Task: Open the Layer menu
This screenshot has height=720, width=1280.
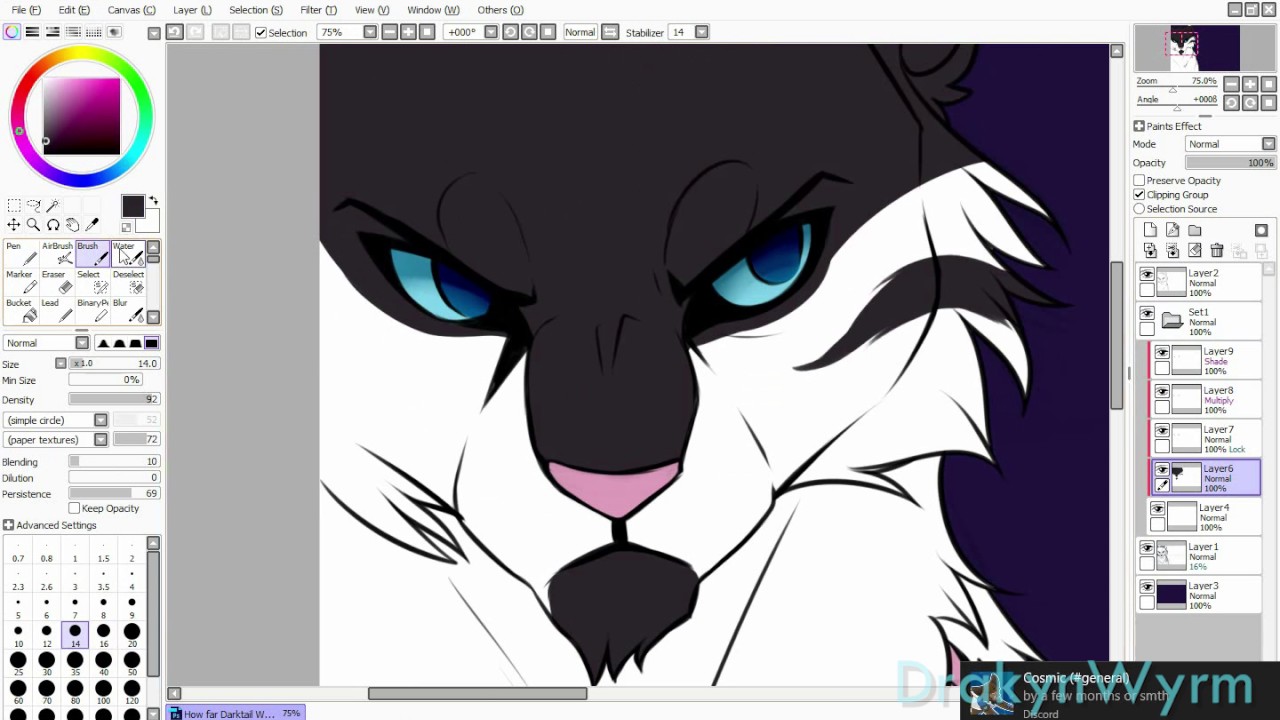Action: [x=192, y=10]
